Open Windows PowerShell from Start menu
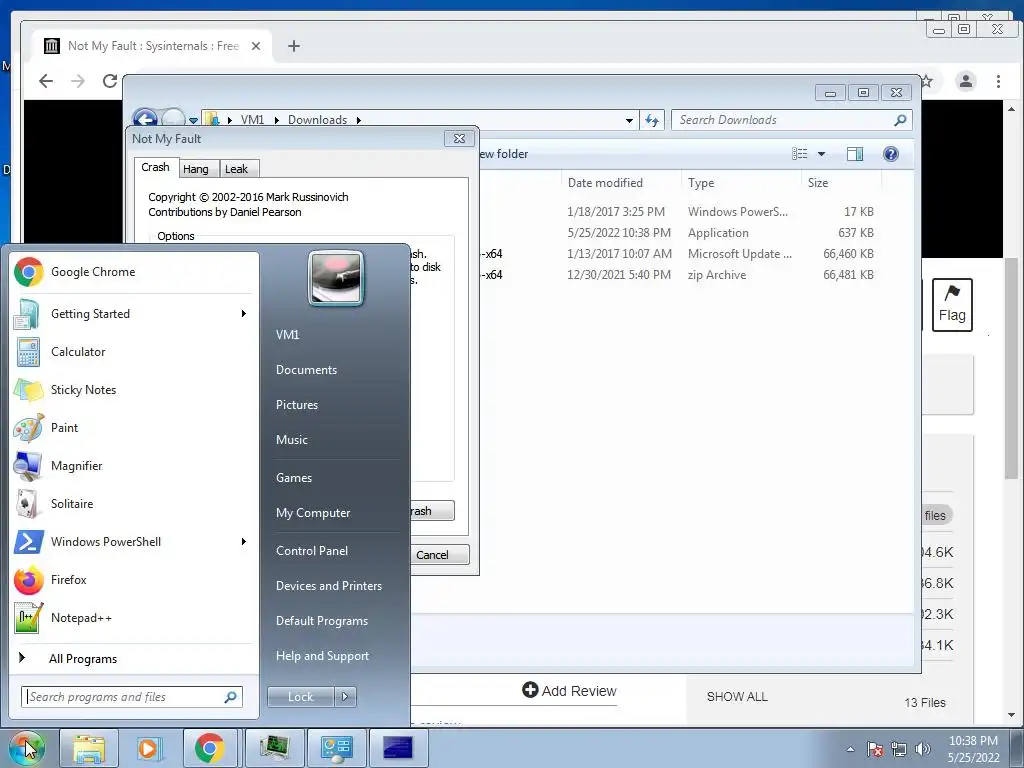Viewport: 1024px width, 768px height. [133, 542]
